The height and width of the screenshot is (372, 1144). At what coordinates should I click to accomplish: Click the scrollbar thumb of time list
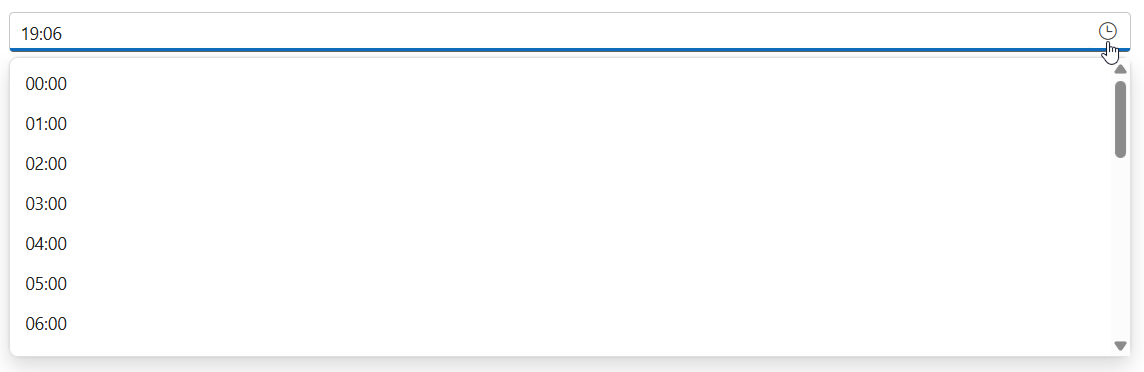click(1121, 120)
